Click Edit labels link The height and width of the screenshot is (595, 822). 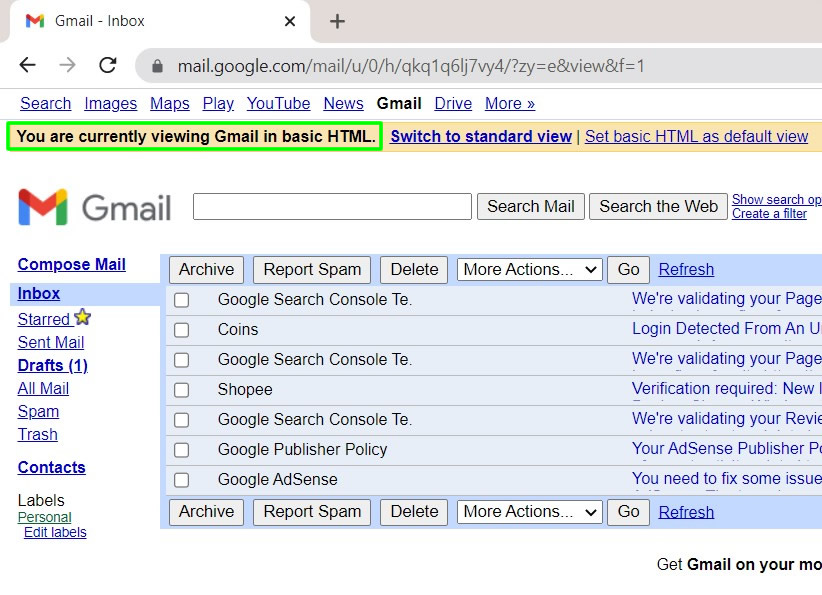point(55,533)
